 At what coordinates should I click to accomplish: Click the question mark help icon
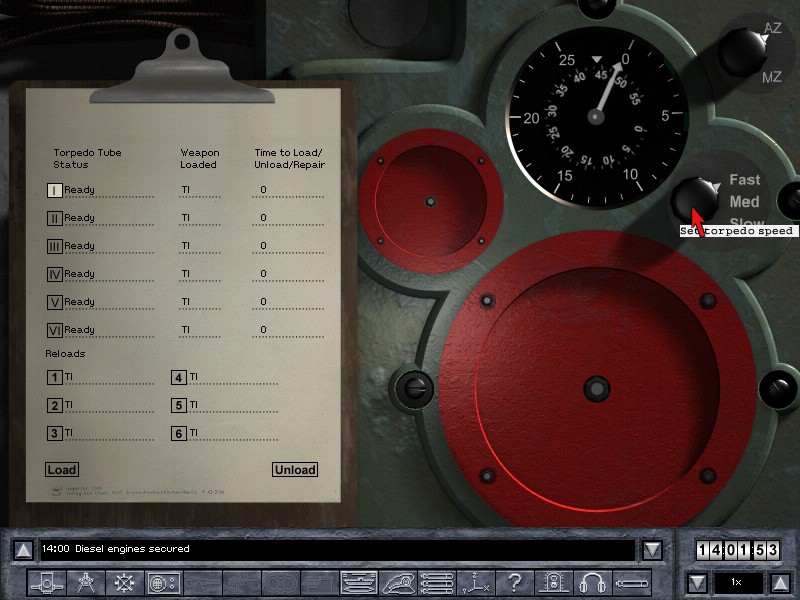[514, 581]
